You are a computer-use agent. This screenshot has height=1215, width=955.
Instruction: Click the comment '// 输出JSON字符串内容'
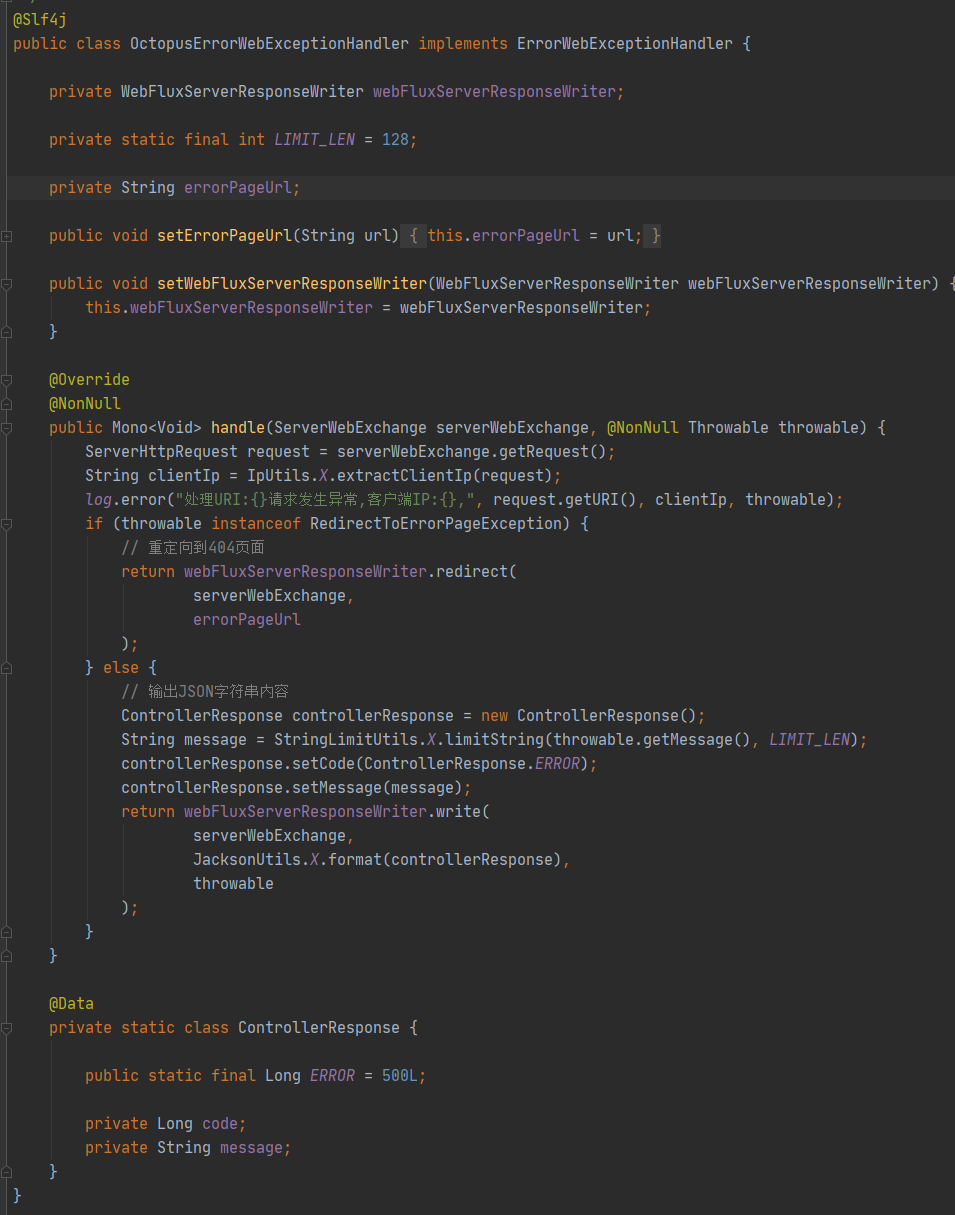click(x=205, y=692)
